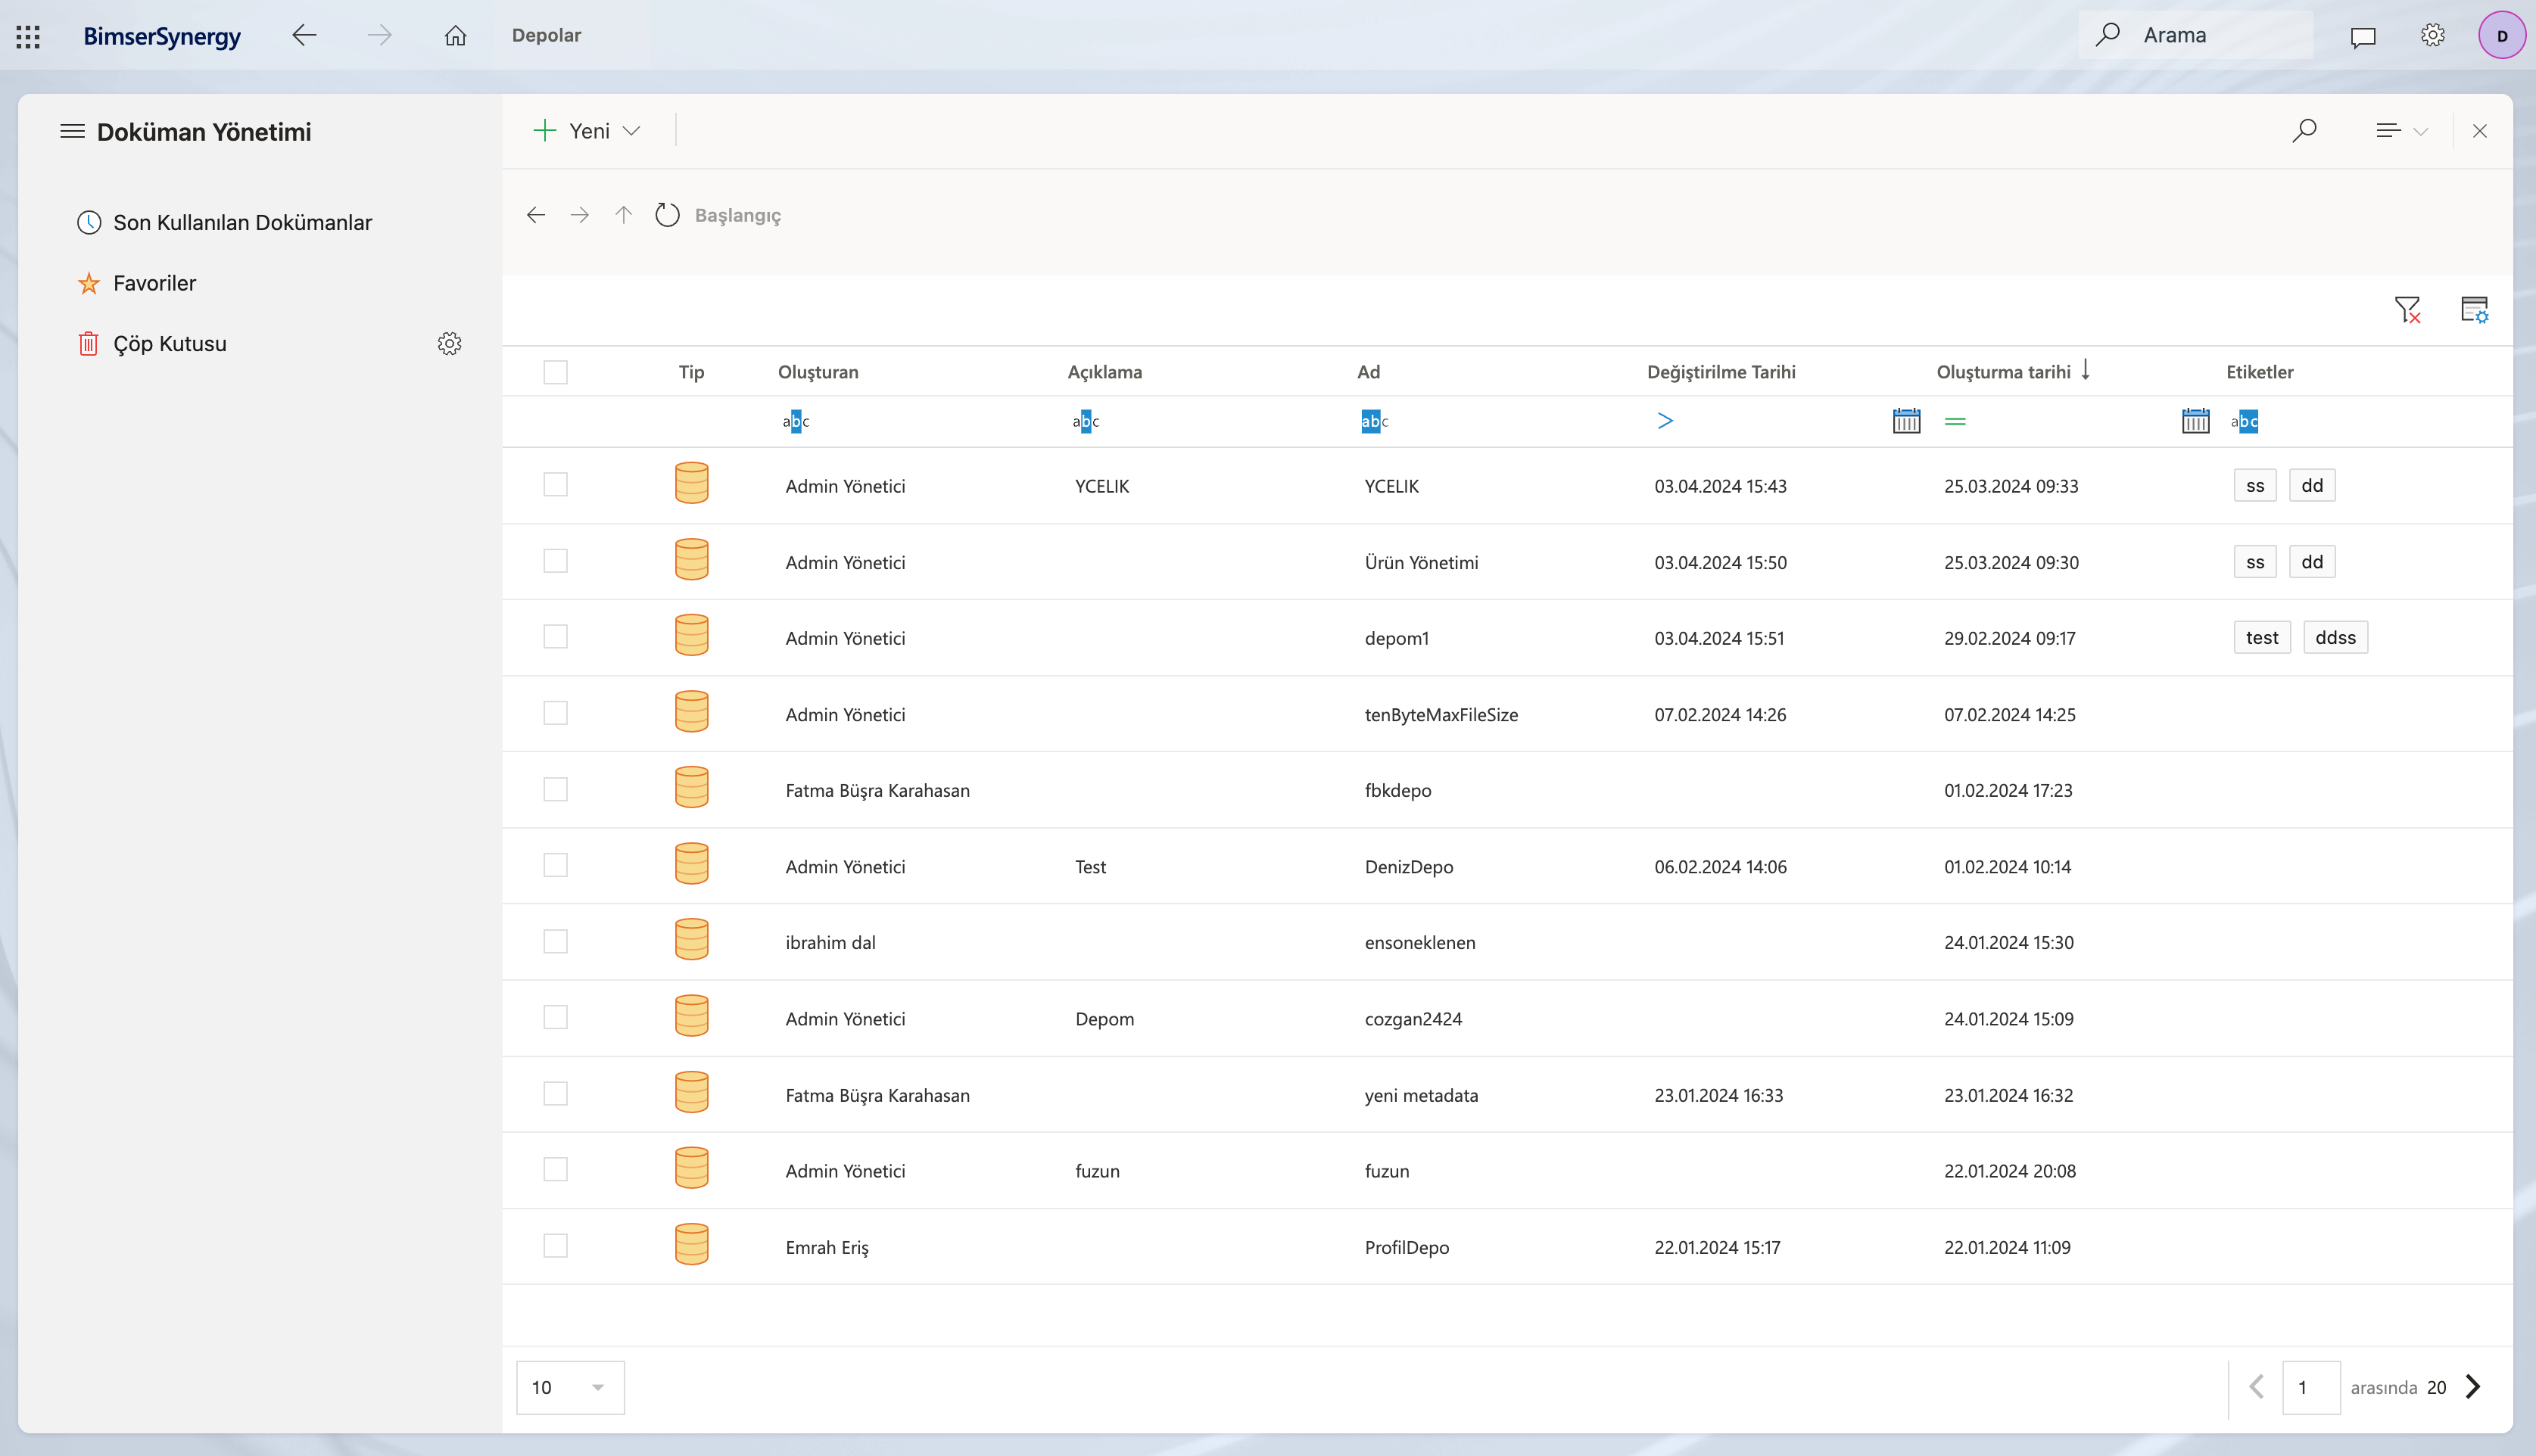
Task: Open settings gear in top bar
Action: (2432, 36)
